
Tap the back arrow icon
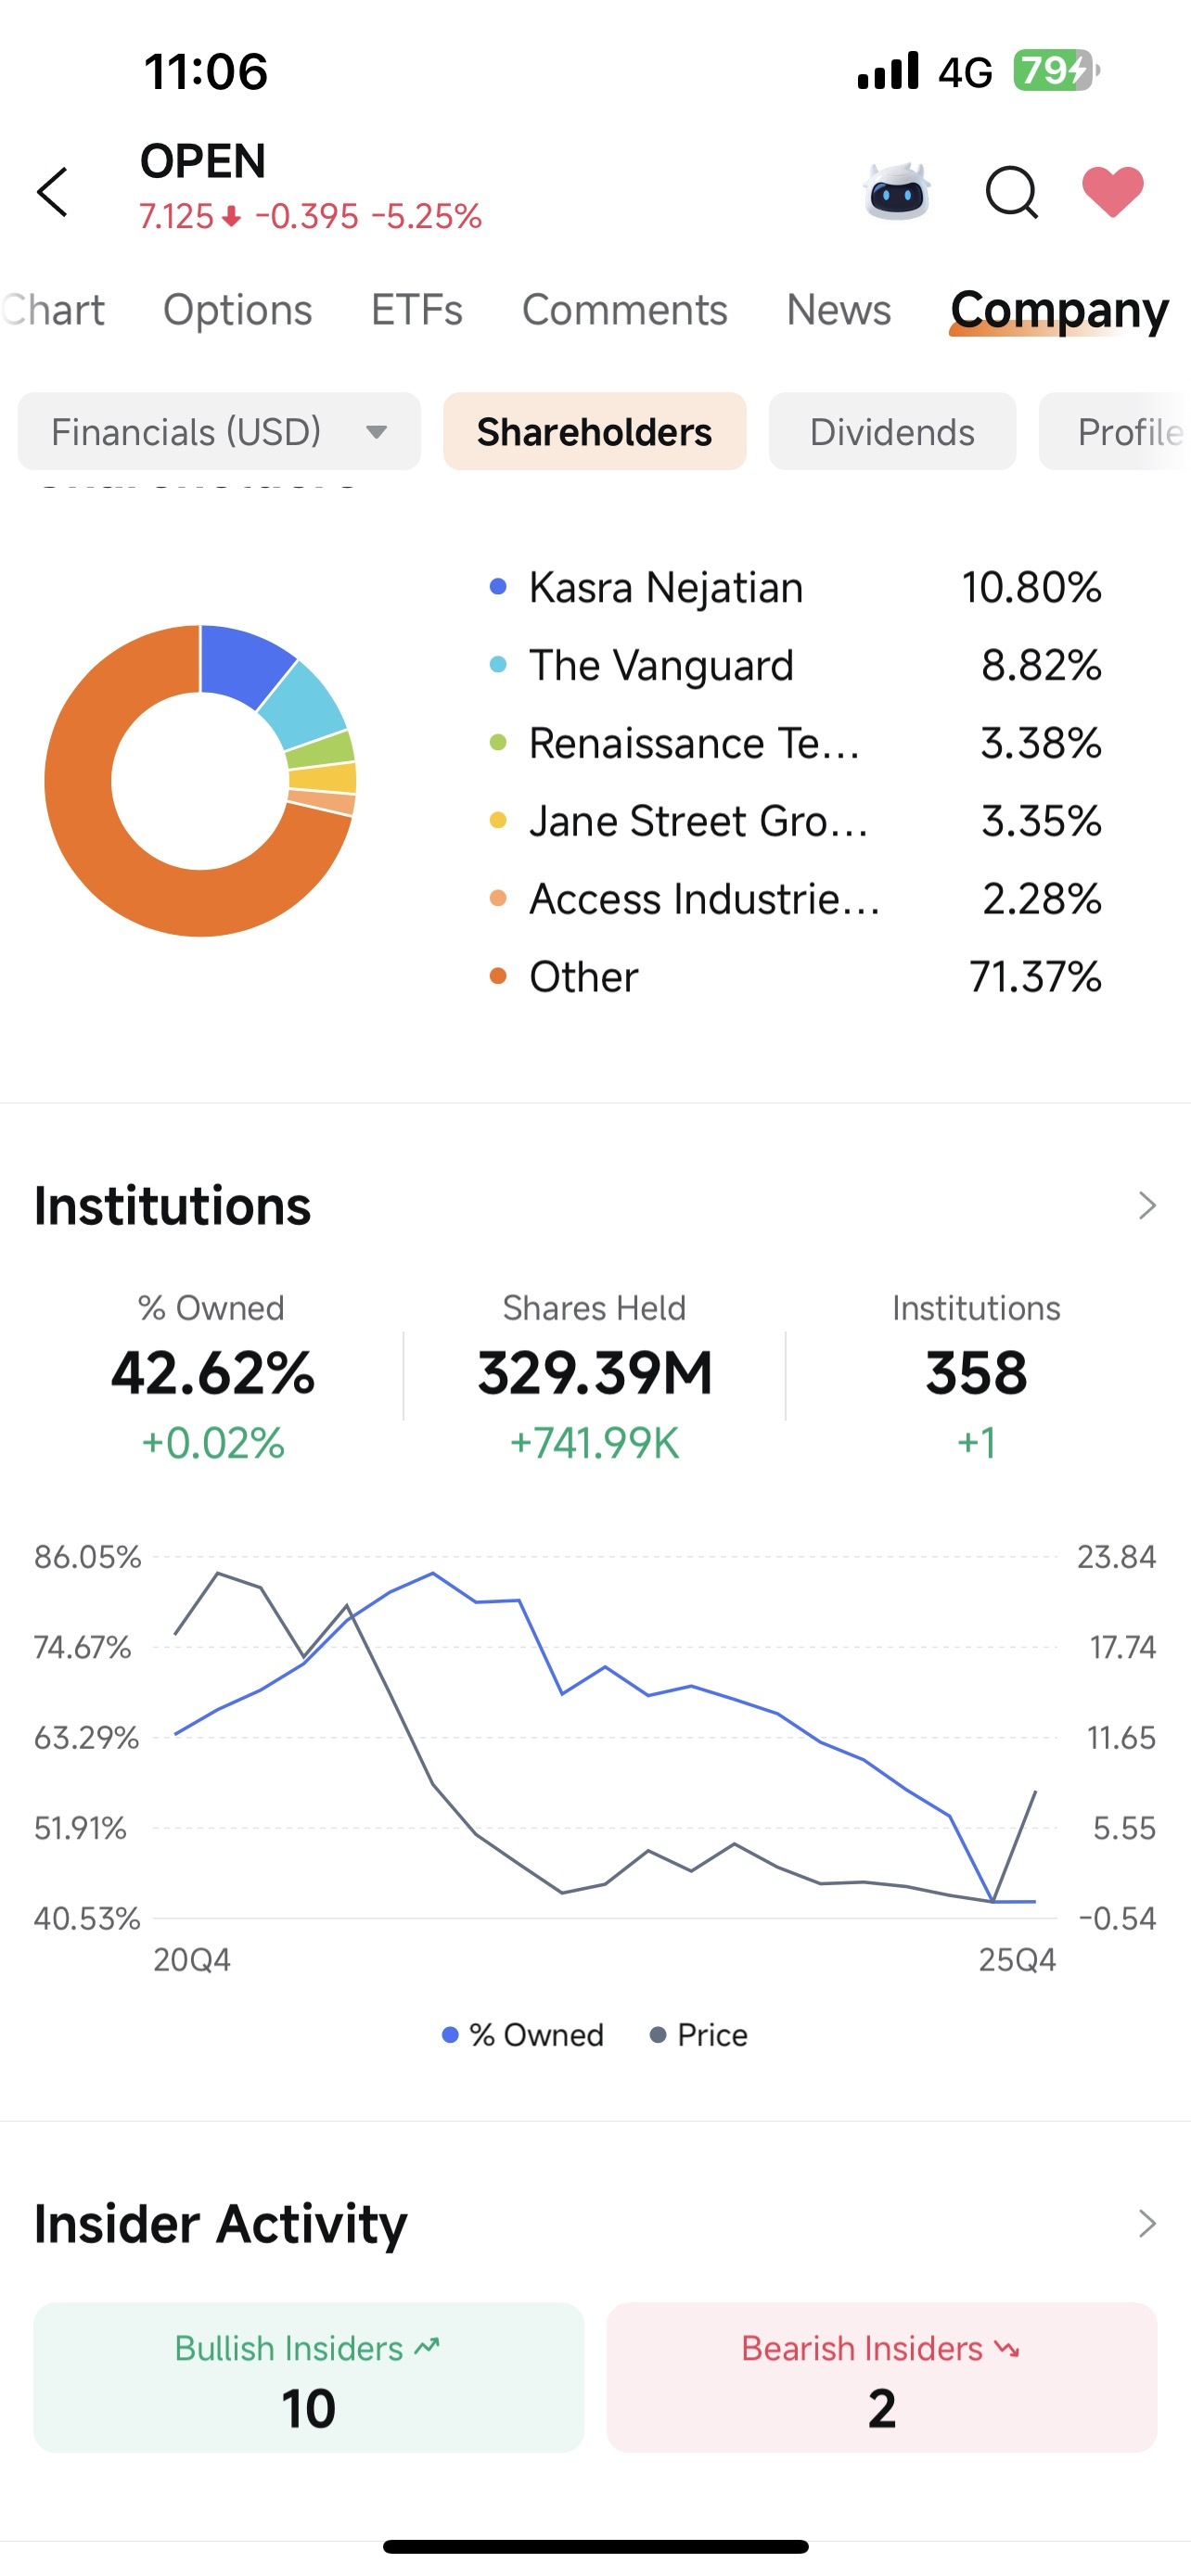coord(52,191)
